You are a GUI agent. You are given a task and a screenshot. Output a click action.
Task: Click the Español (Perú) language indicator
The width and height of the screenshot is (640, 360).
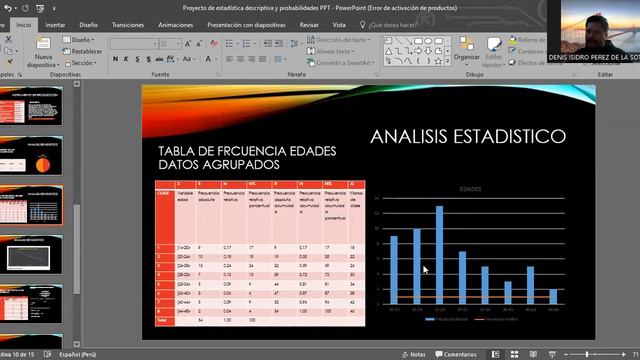[x=78, y=354]
